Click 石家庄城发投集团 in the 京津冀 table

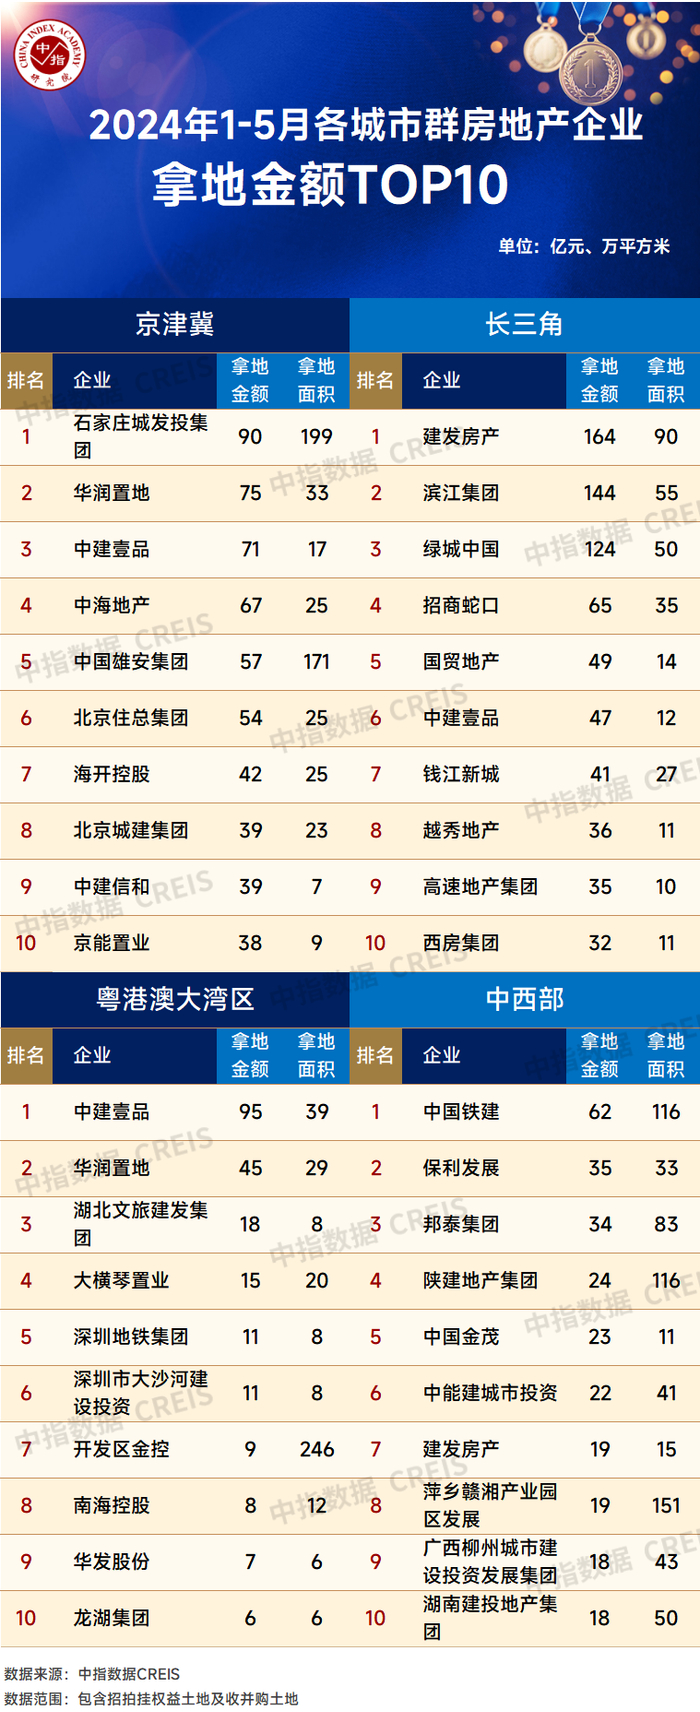[x=141, y=437]
